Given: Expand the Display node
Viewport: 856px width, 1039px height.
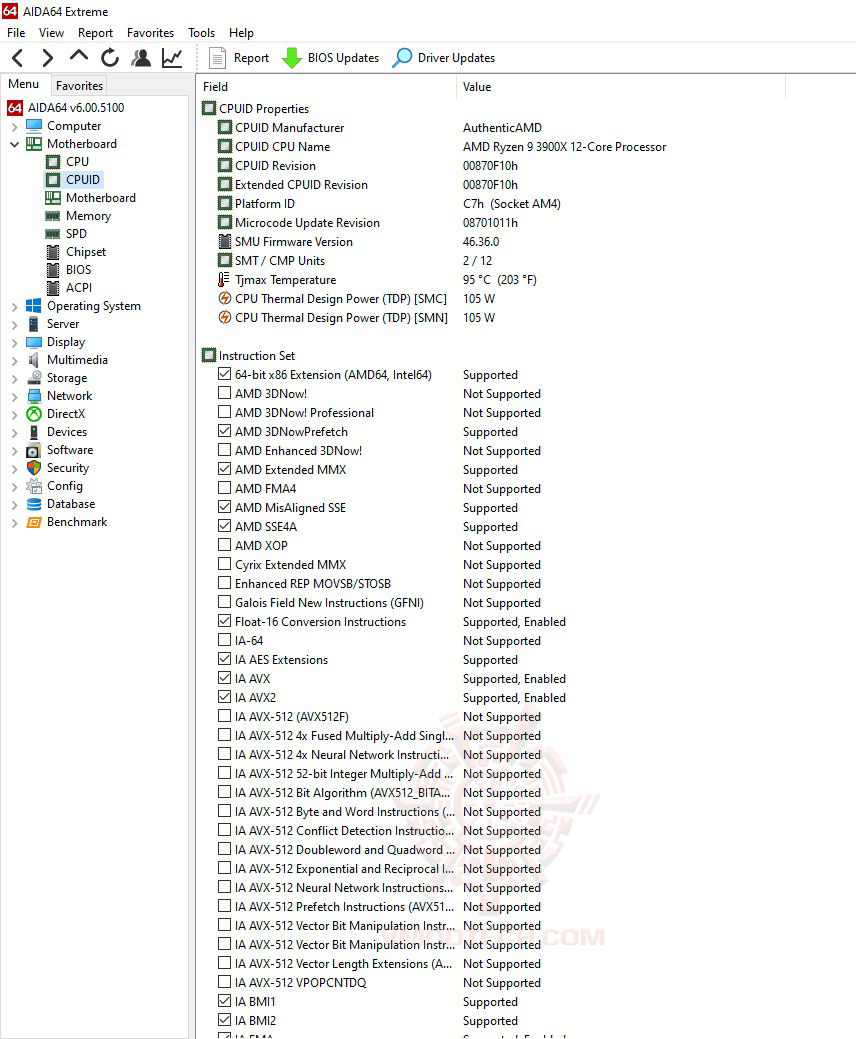Looking at the screenshot, I should (x=15, y=342).
